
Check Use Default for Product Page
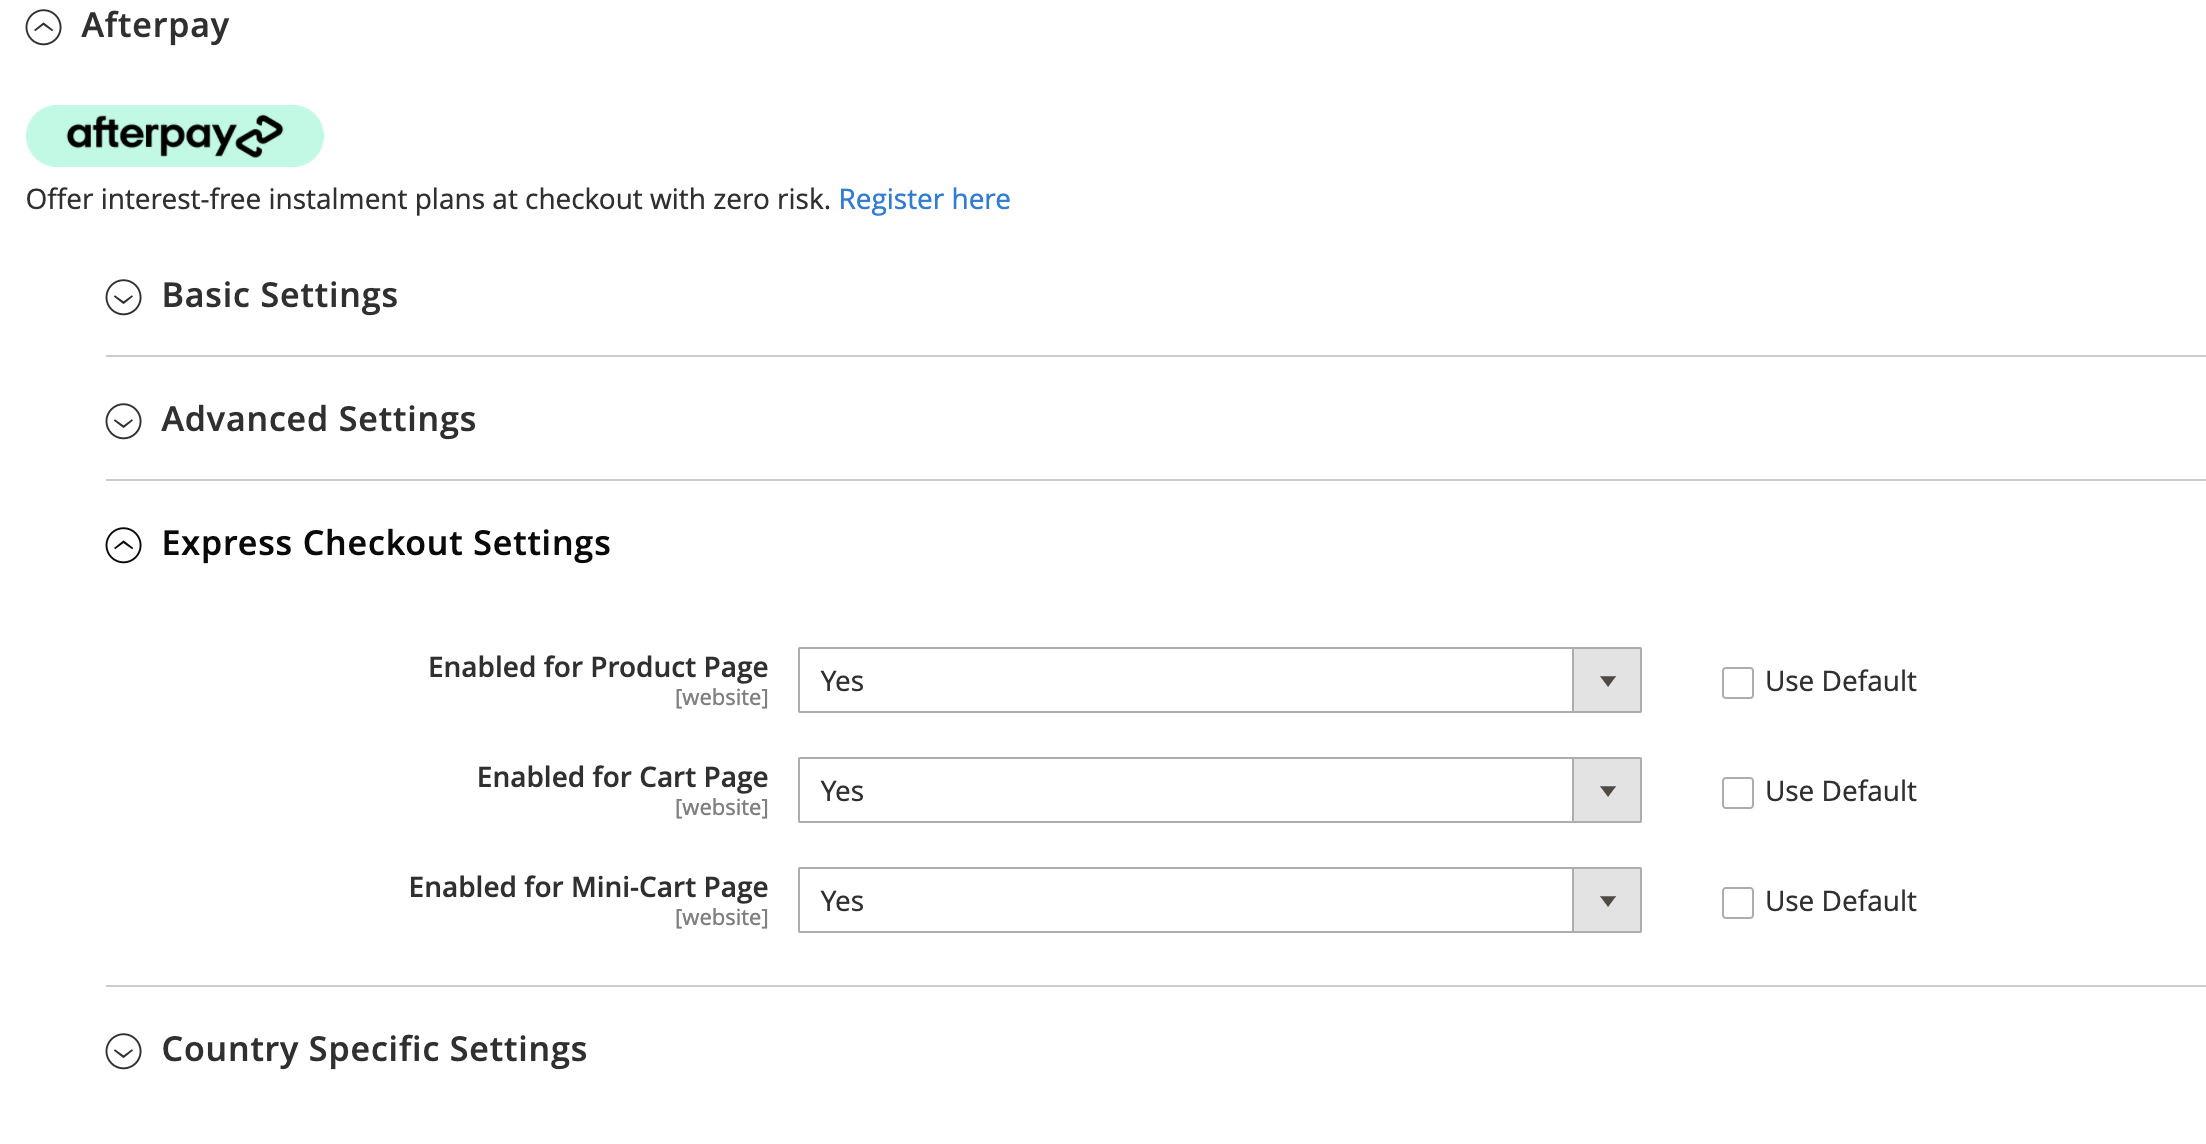[x=1738, y=683]
